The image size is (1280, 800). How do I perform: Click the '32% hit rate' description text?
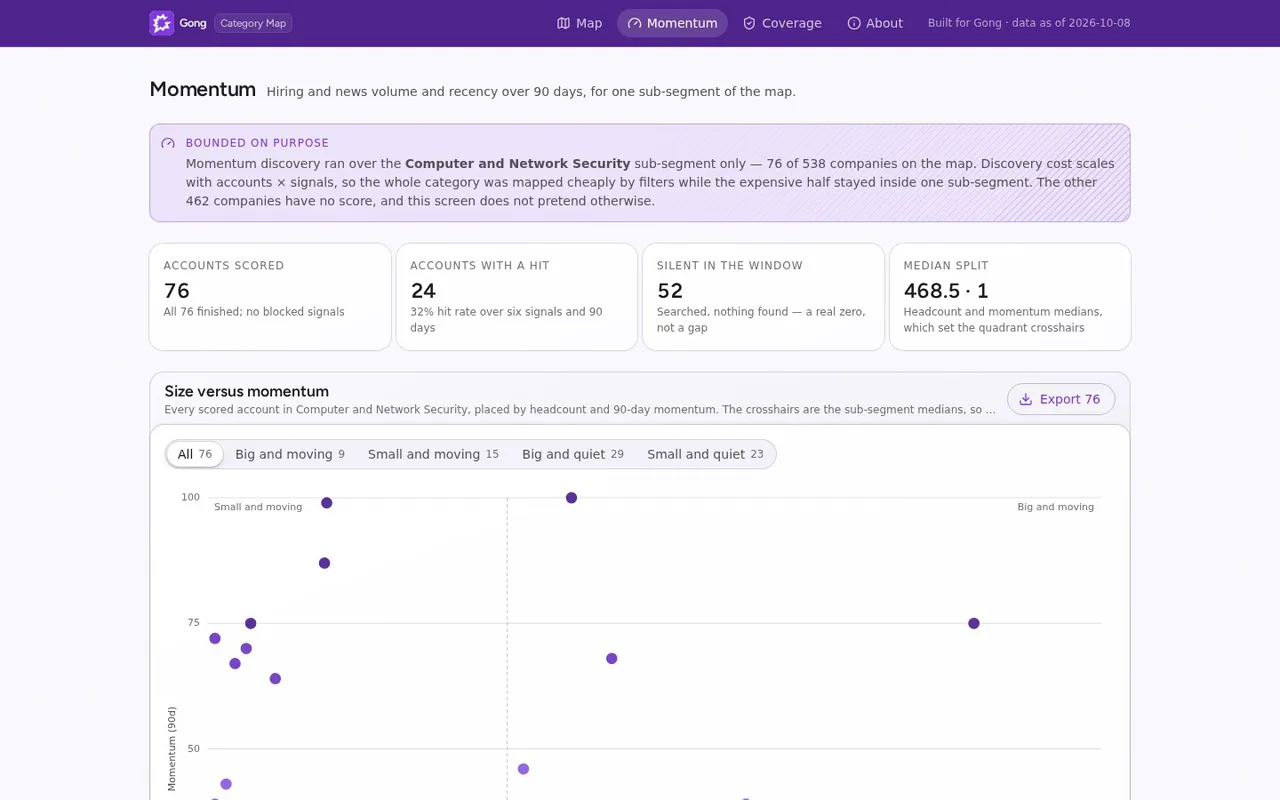(x=507, y=320)
